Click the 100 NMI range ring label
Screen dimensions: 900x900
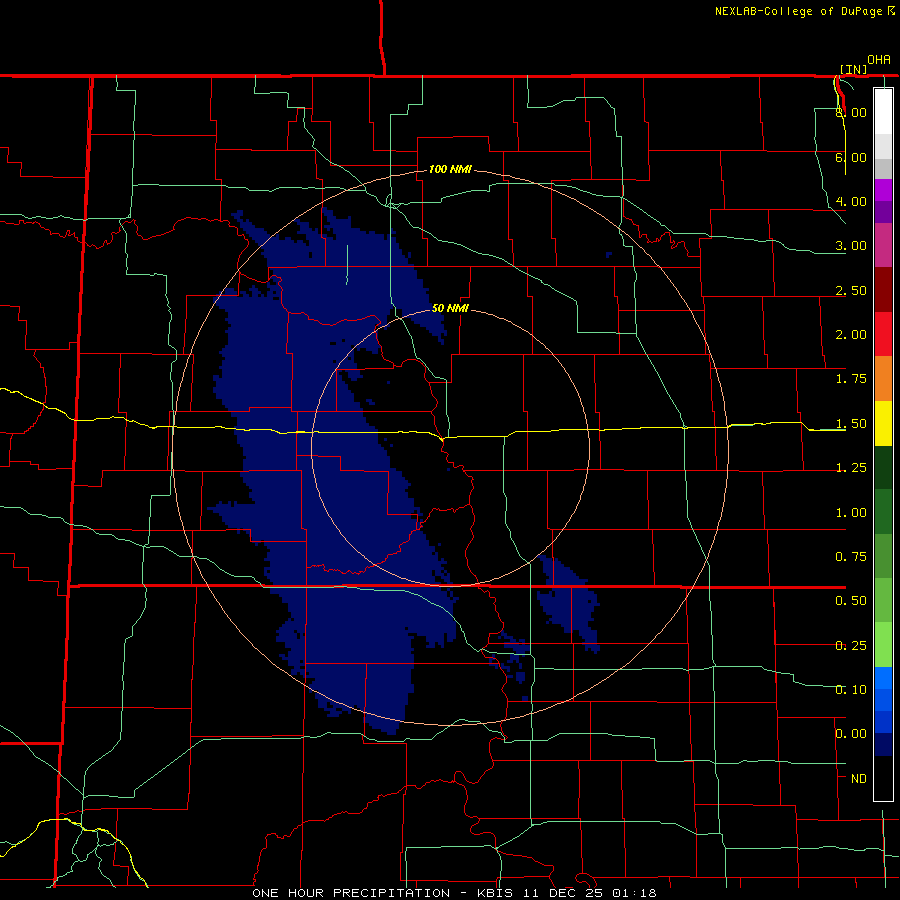[450, 169]
